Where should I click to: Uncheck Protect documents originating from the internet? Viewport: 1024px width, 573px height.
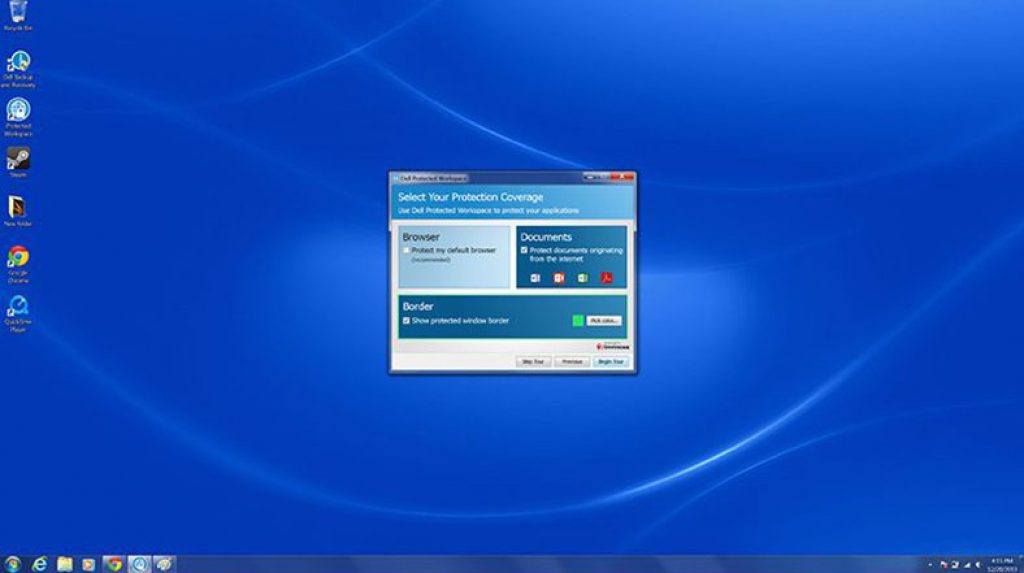[524, 250]
